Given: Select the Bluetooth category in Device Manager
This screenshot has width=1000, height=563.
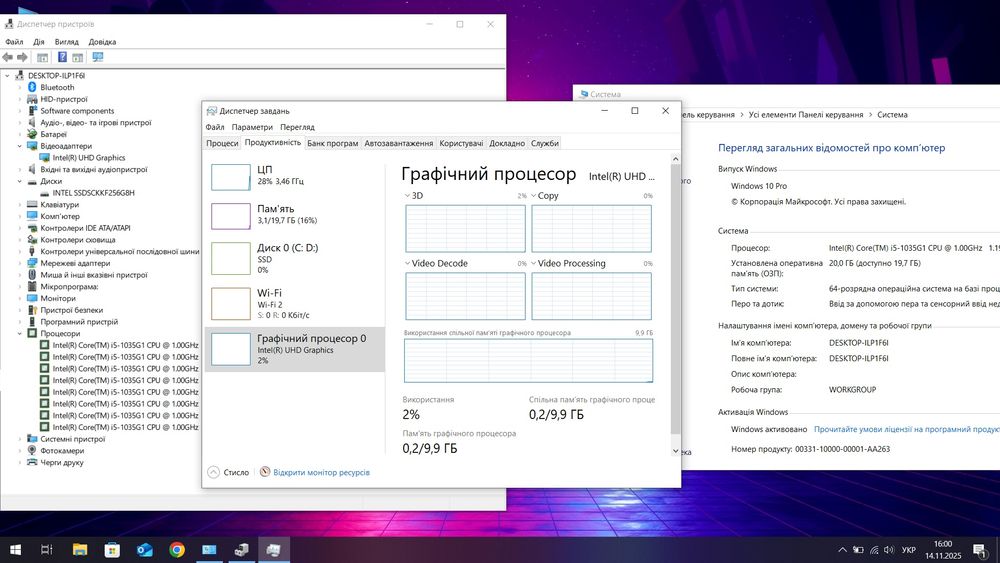Looking at the screenshot, I should point(57,87).
